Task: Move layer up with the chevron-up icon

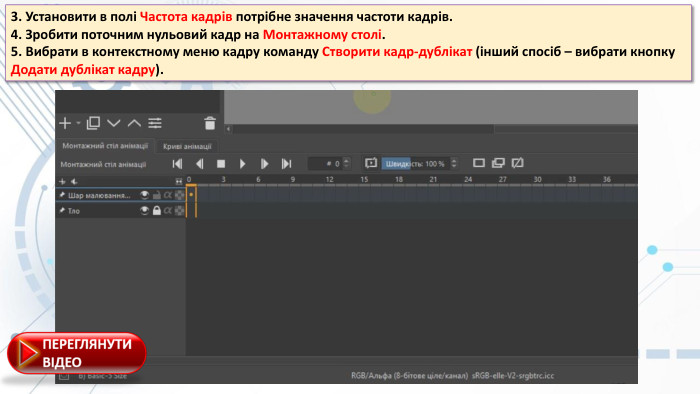Action: [x=134, y=123]
